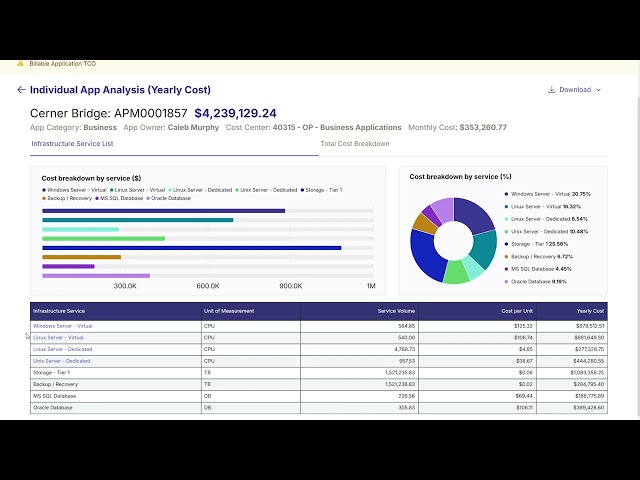Image resolution: width=640 pixels, height=480 pixels.
Task: Toggle Windows Server - Virtual 20.75% donut legend entry
Action: tap(547, 194)
